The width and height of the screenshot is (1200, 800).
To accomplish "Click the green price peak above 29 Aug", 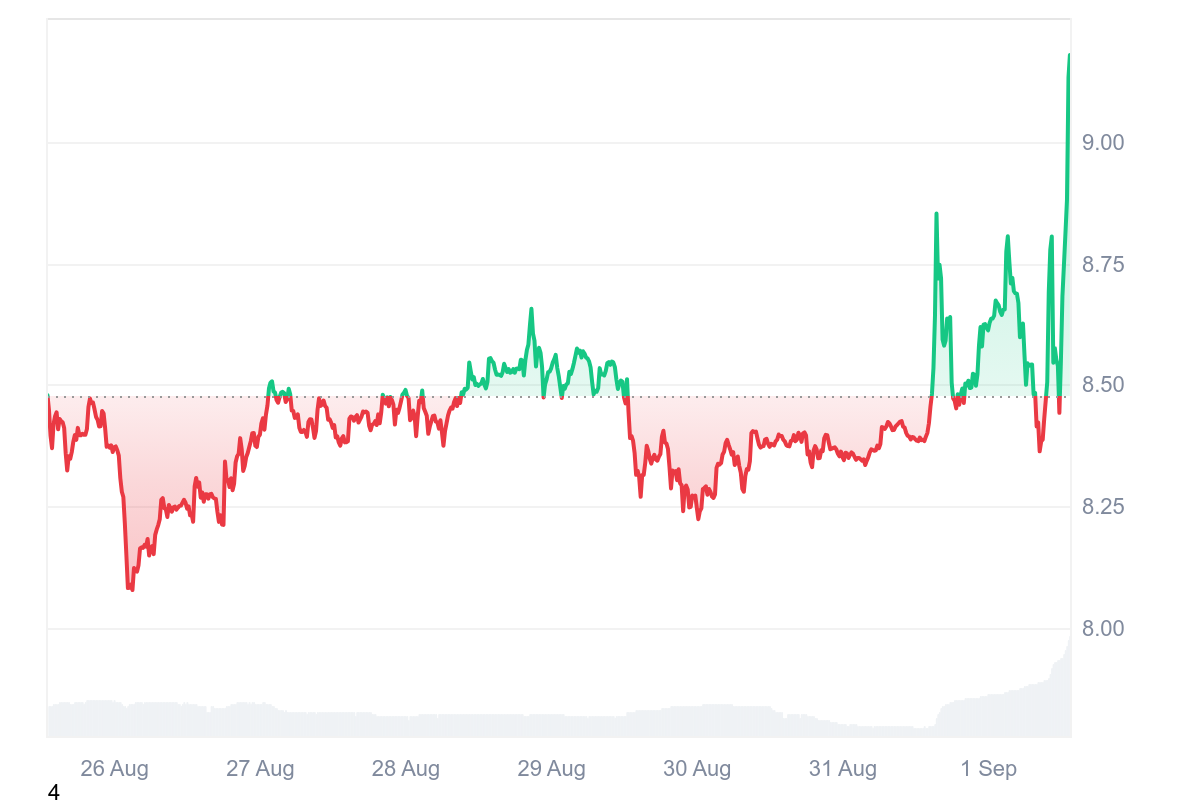I will (x=531, y=310).
